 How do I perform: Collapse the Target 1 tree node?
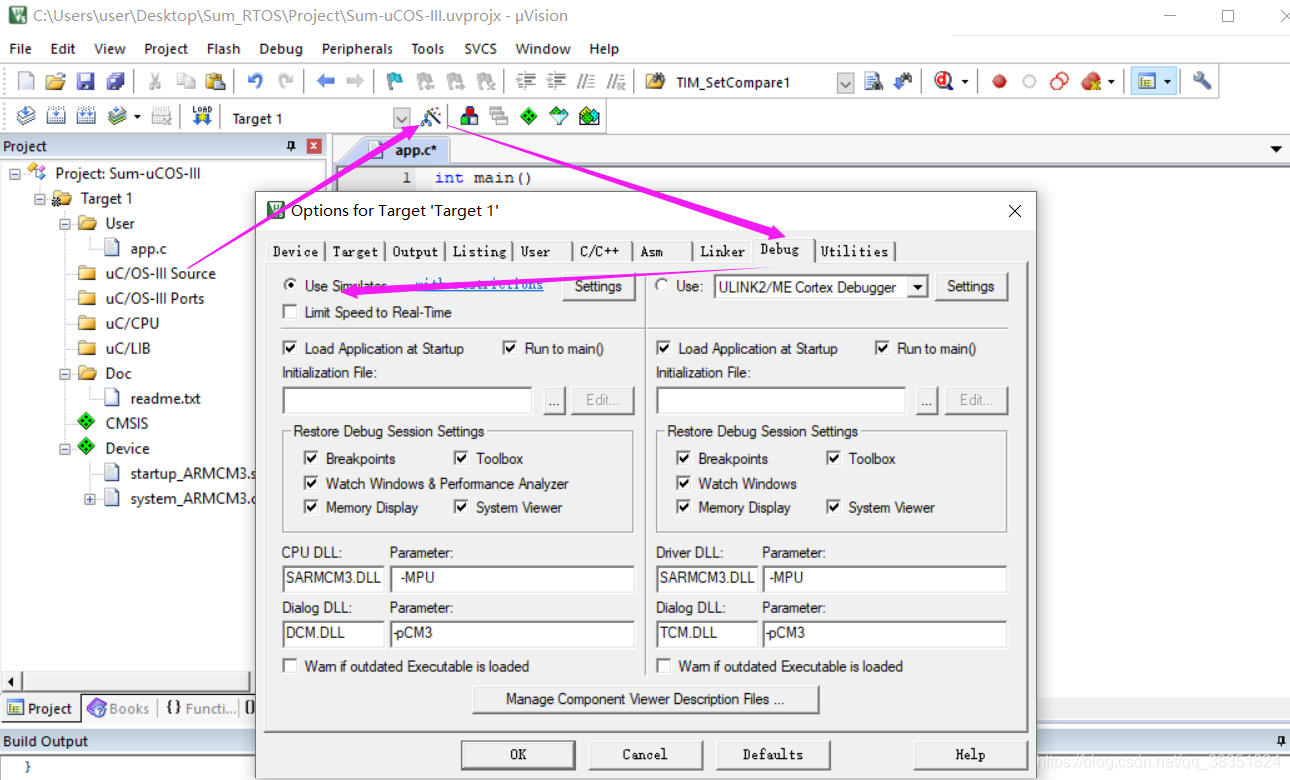[x=40, y=198]
